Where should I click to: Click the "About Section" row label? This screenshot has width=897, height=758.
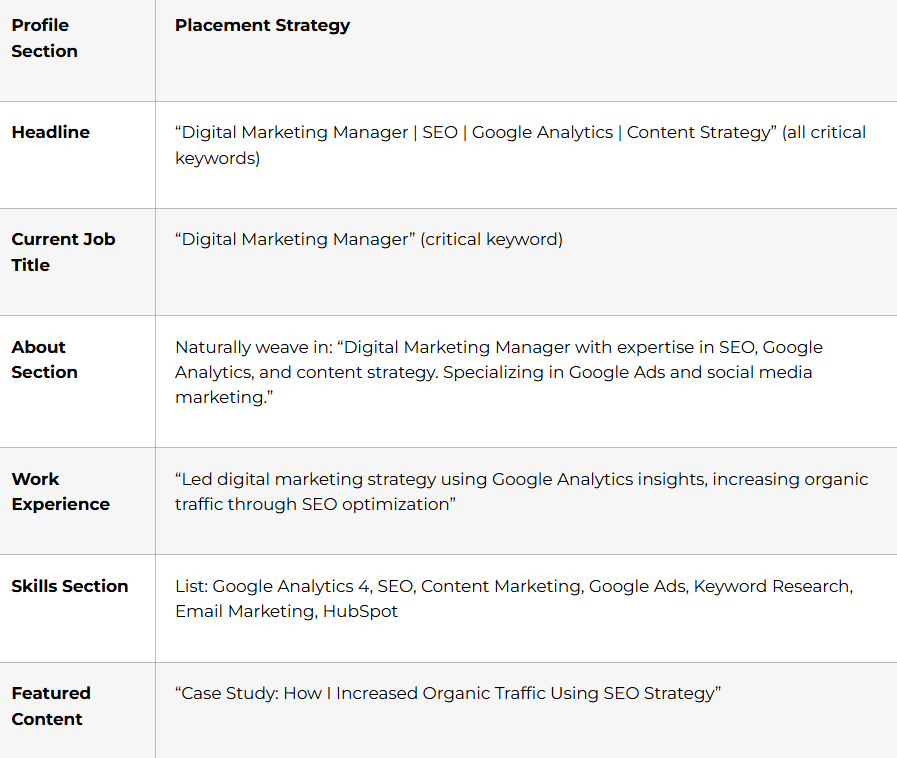tap(44, 359)
